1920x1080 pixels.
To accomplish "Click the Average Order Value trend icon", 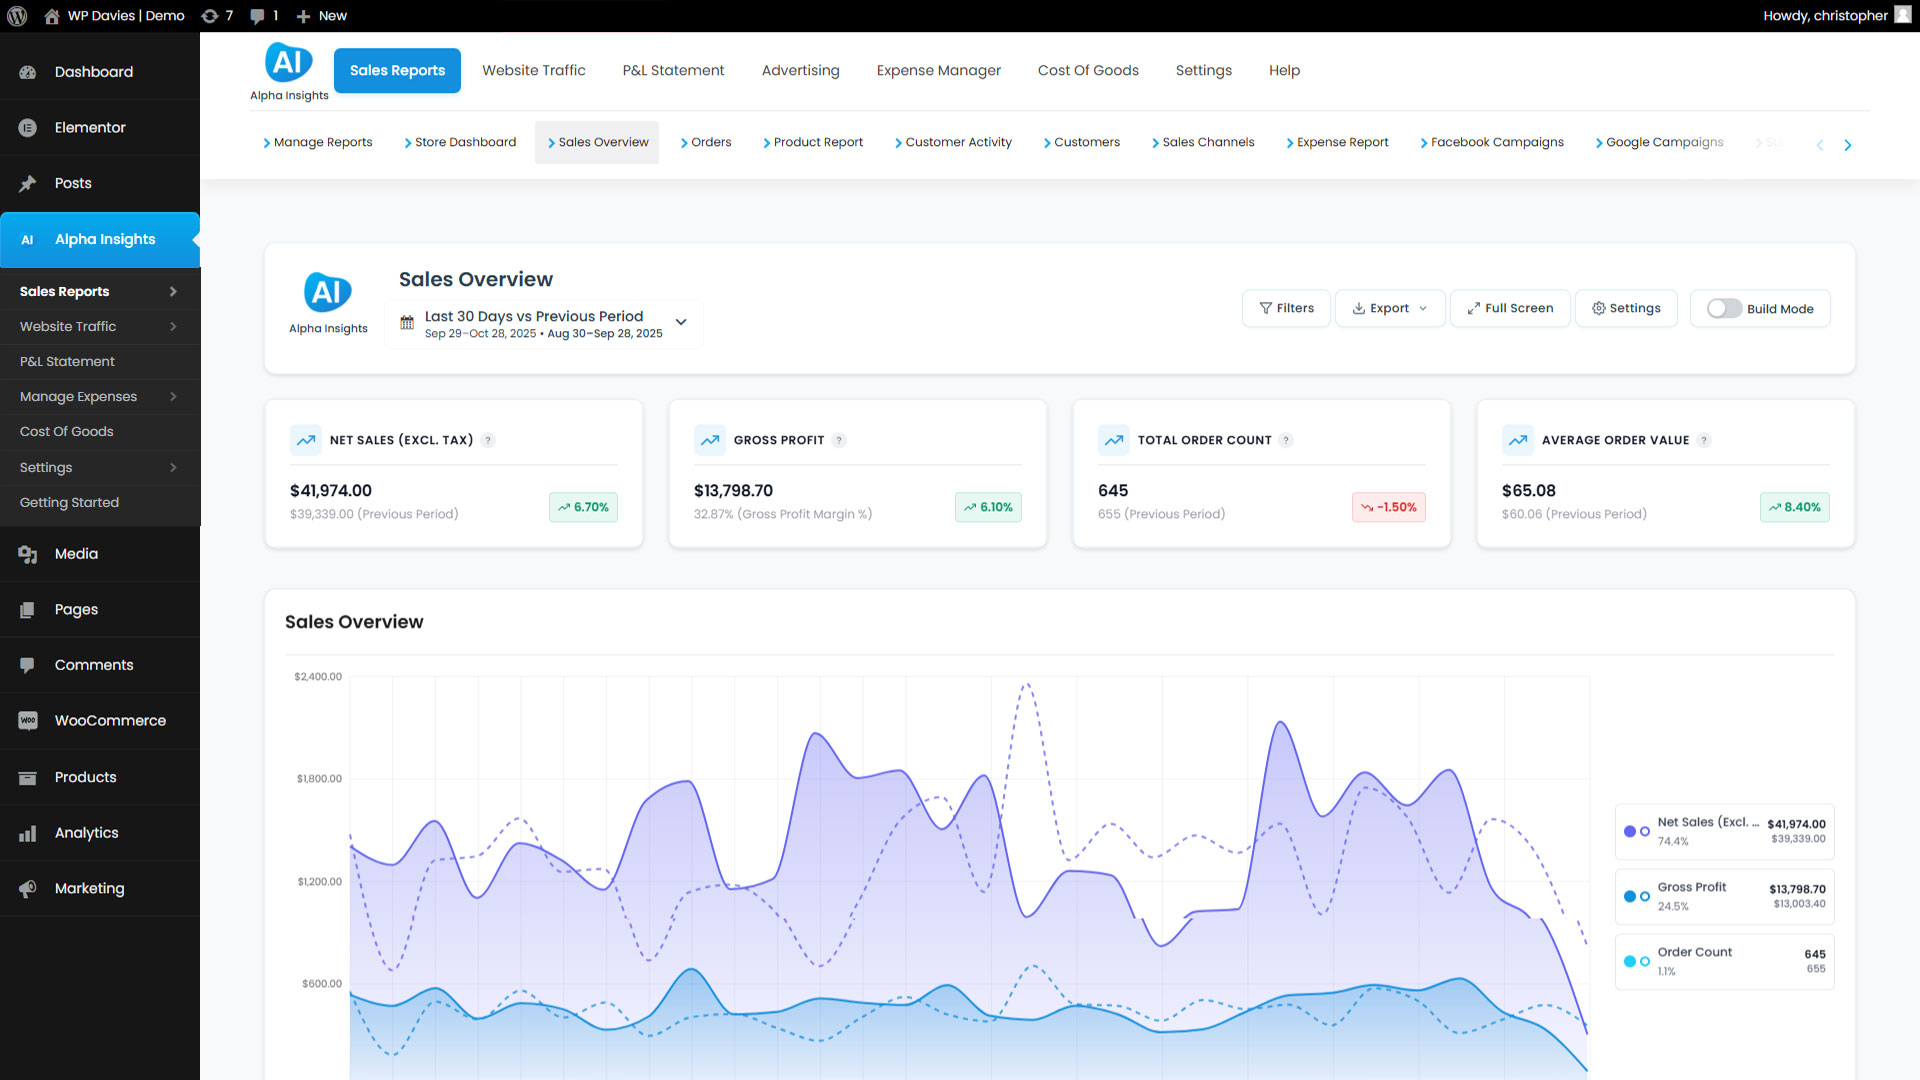I will coord(1518,440).
